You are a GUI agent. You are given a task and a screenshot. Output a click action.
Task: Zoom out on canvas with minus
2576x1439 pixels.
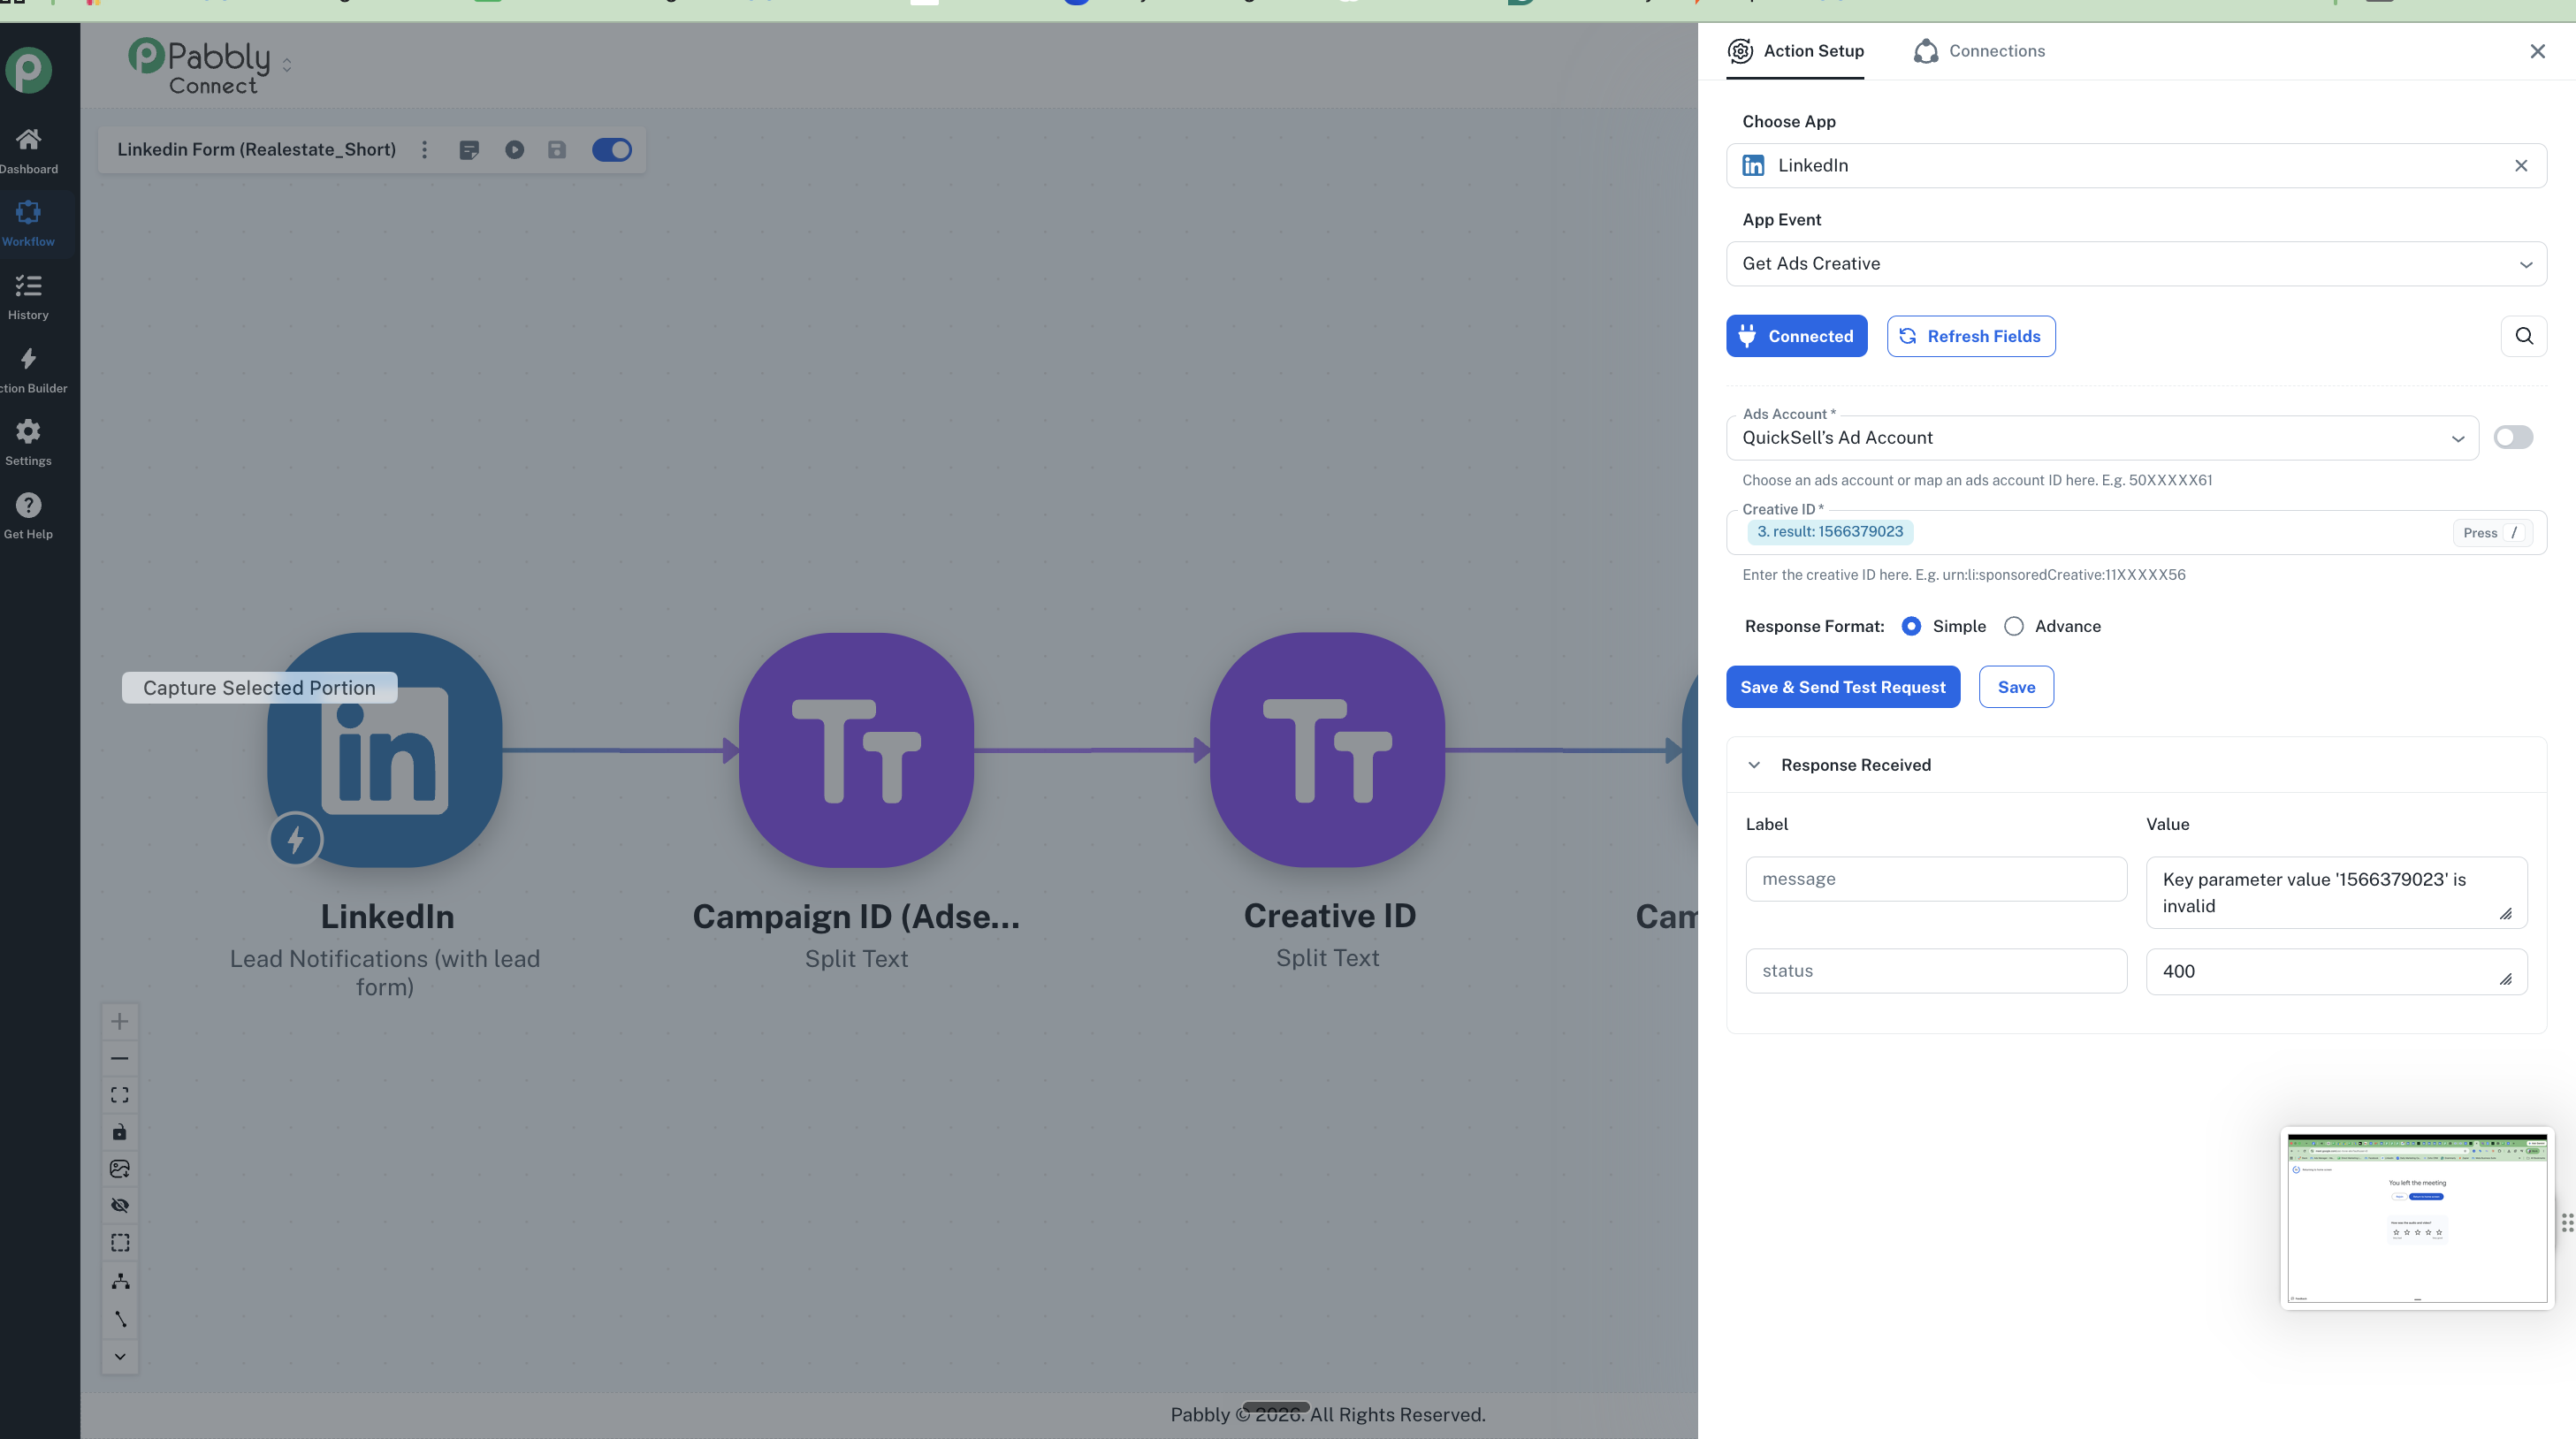point(120,1058)
